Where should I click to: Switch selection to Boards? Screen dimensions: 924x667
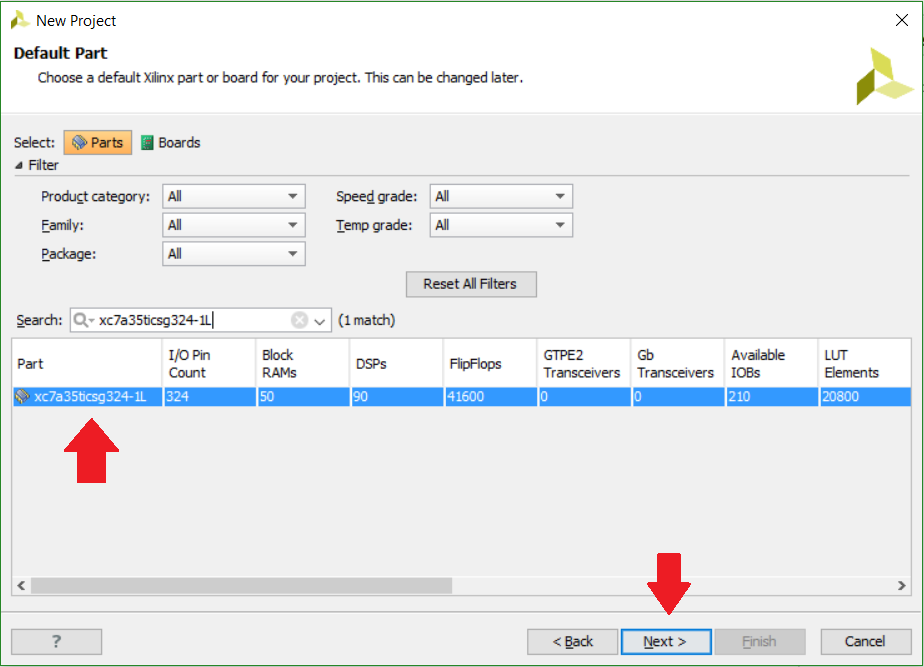(171, 143)
